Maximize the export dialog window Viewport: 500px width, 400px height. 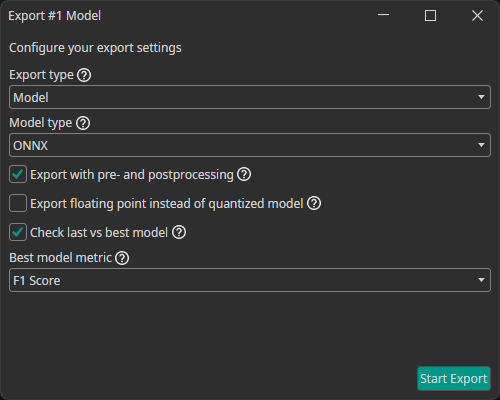click(430, 15)
